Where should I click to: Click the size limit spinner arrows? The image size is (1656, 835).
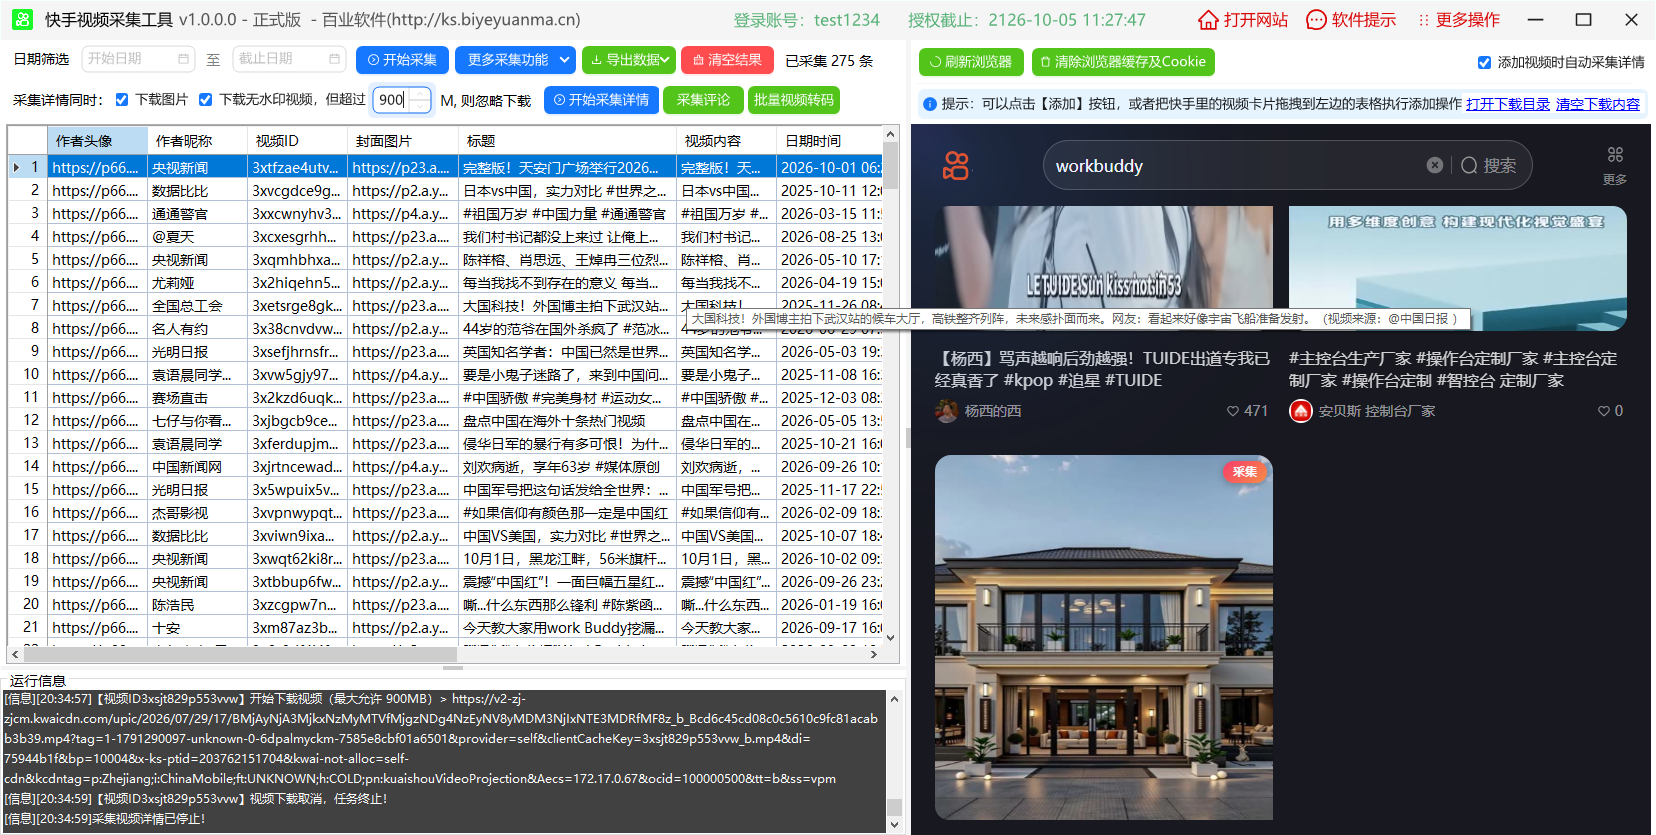pos(420,100)
